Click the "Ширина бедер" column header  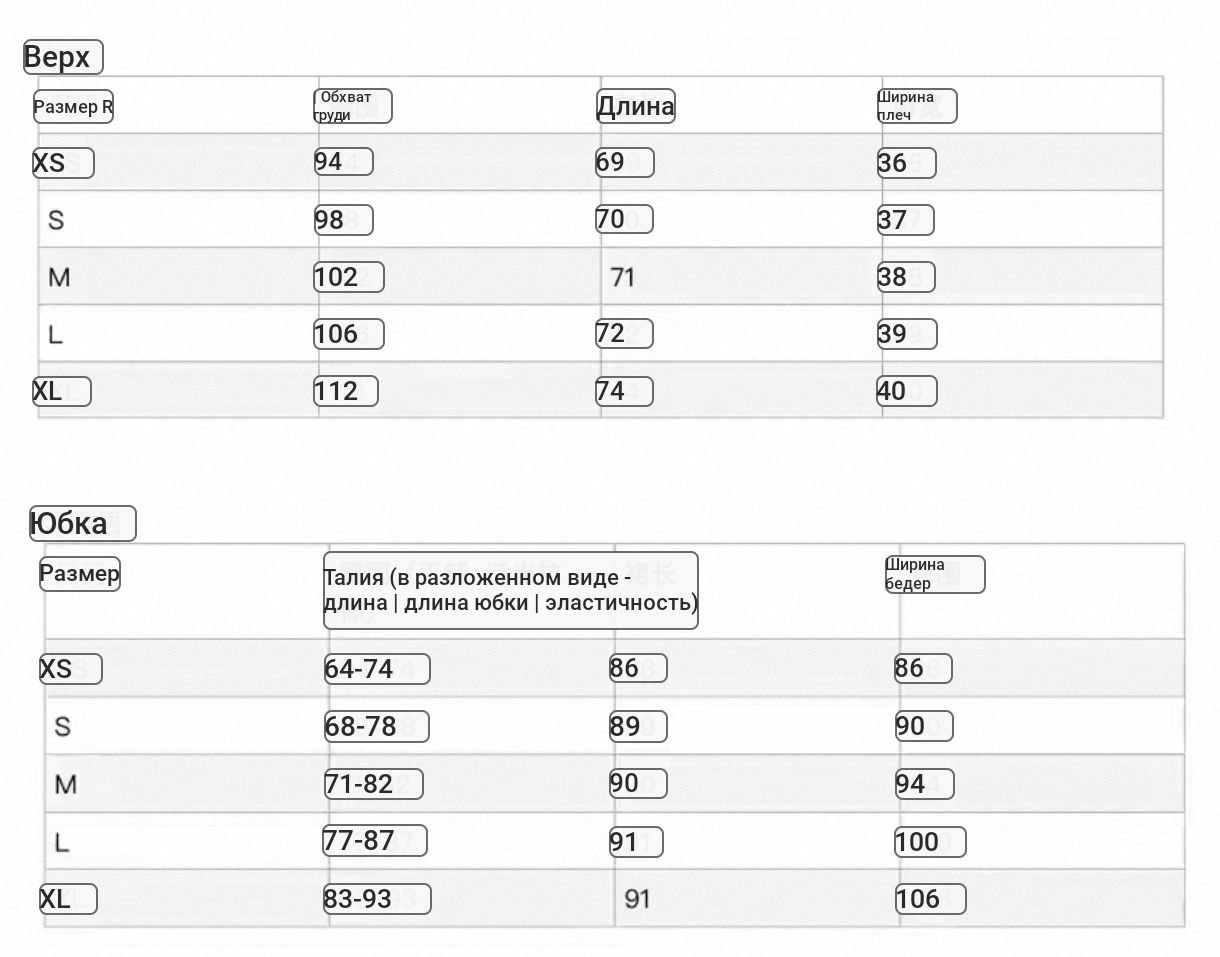click(934, 575)
